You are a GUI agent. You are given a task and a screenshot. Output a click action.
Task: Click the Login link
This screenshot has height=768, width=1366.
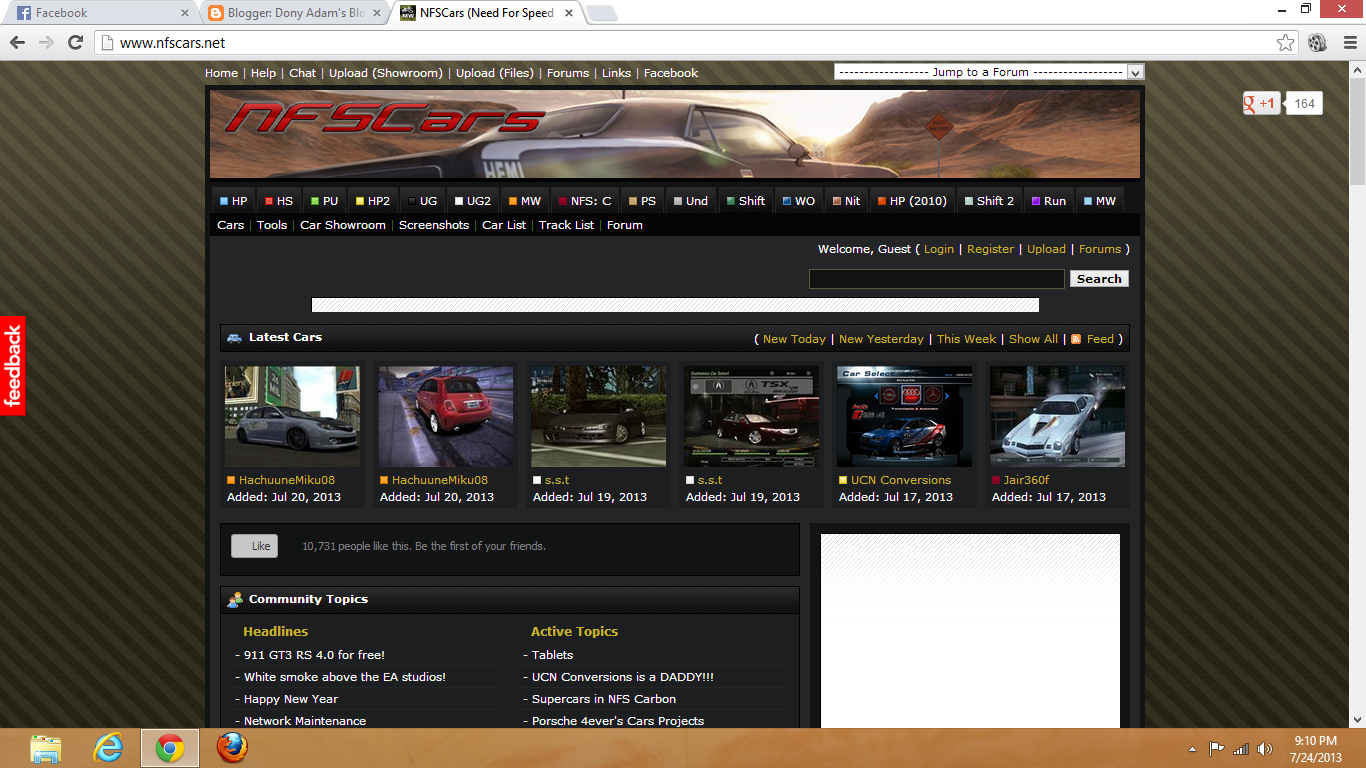coord(939,249)
